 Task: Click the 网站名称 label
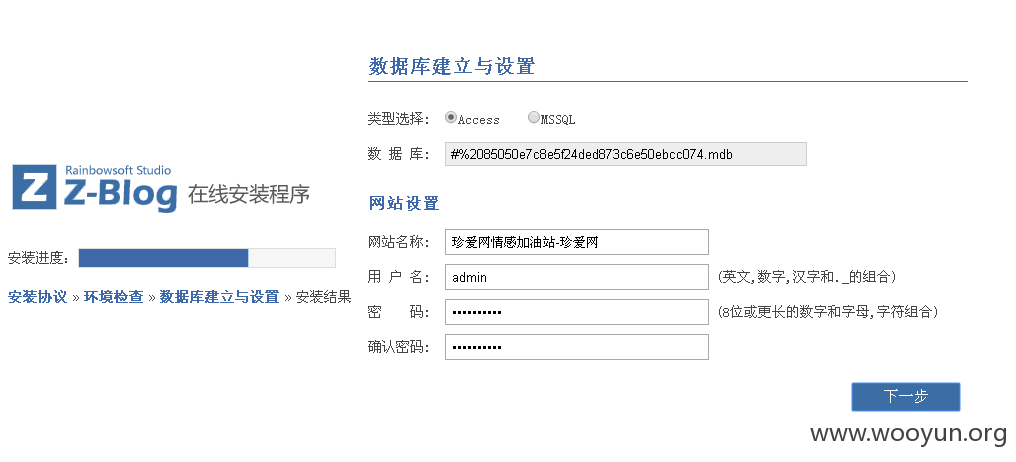[398, 242]
